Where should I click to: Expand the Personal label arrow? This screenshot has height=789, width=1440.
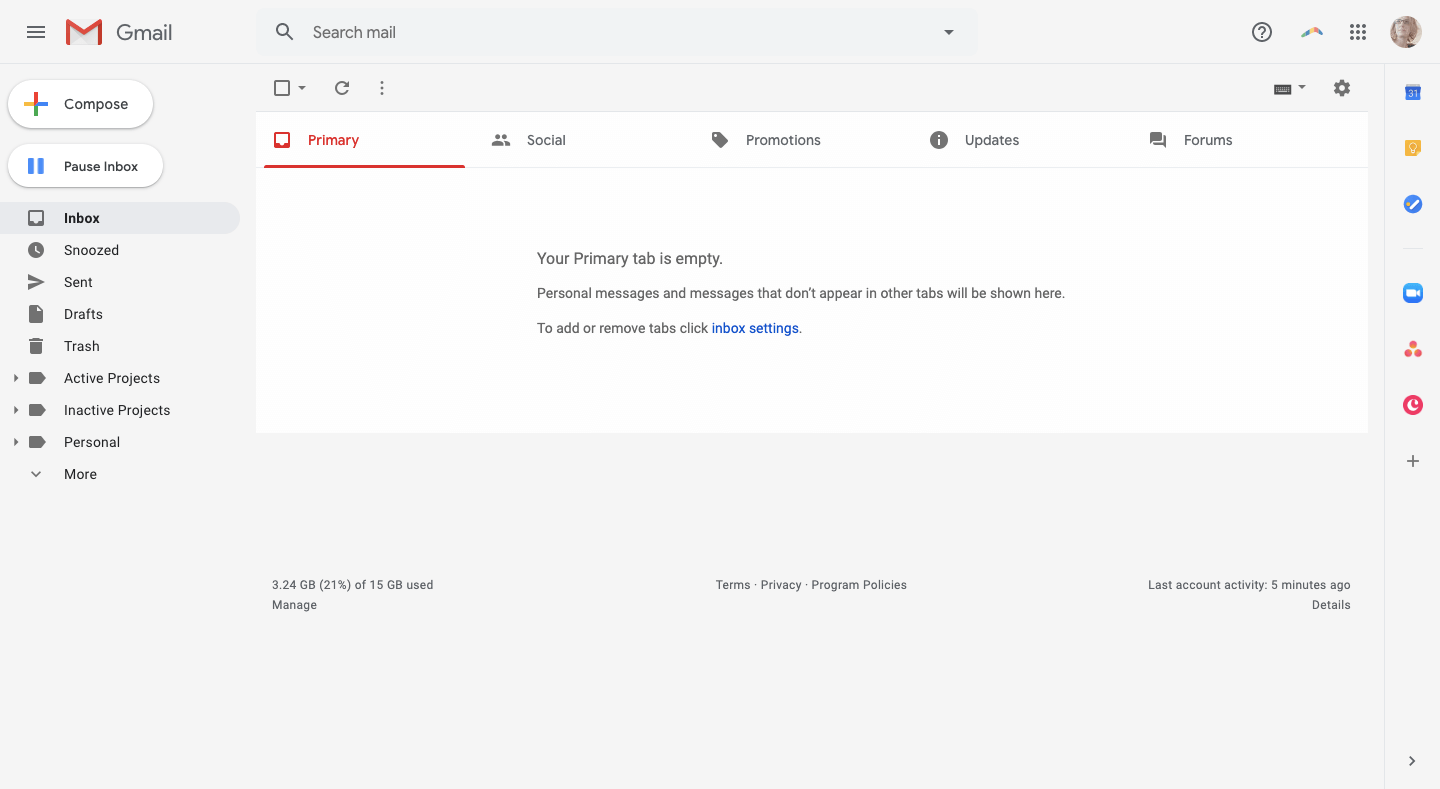point(15,442)
